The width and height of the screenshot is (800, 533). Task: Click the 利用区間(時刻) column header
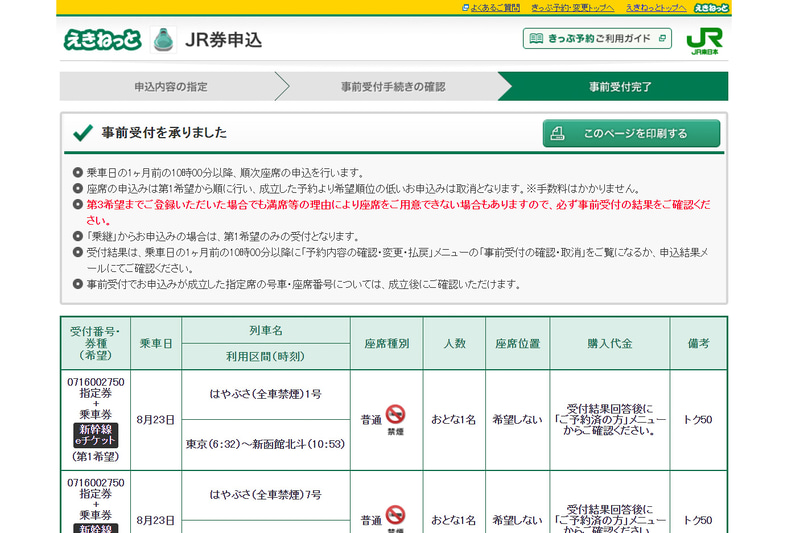(266, 357)
